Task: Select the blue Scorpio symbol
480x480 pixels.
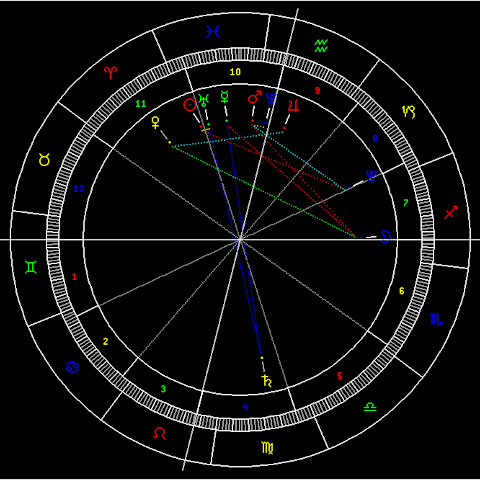Action: (436, 319)
